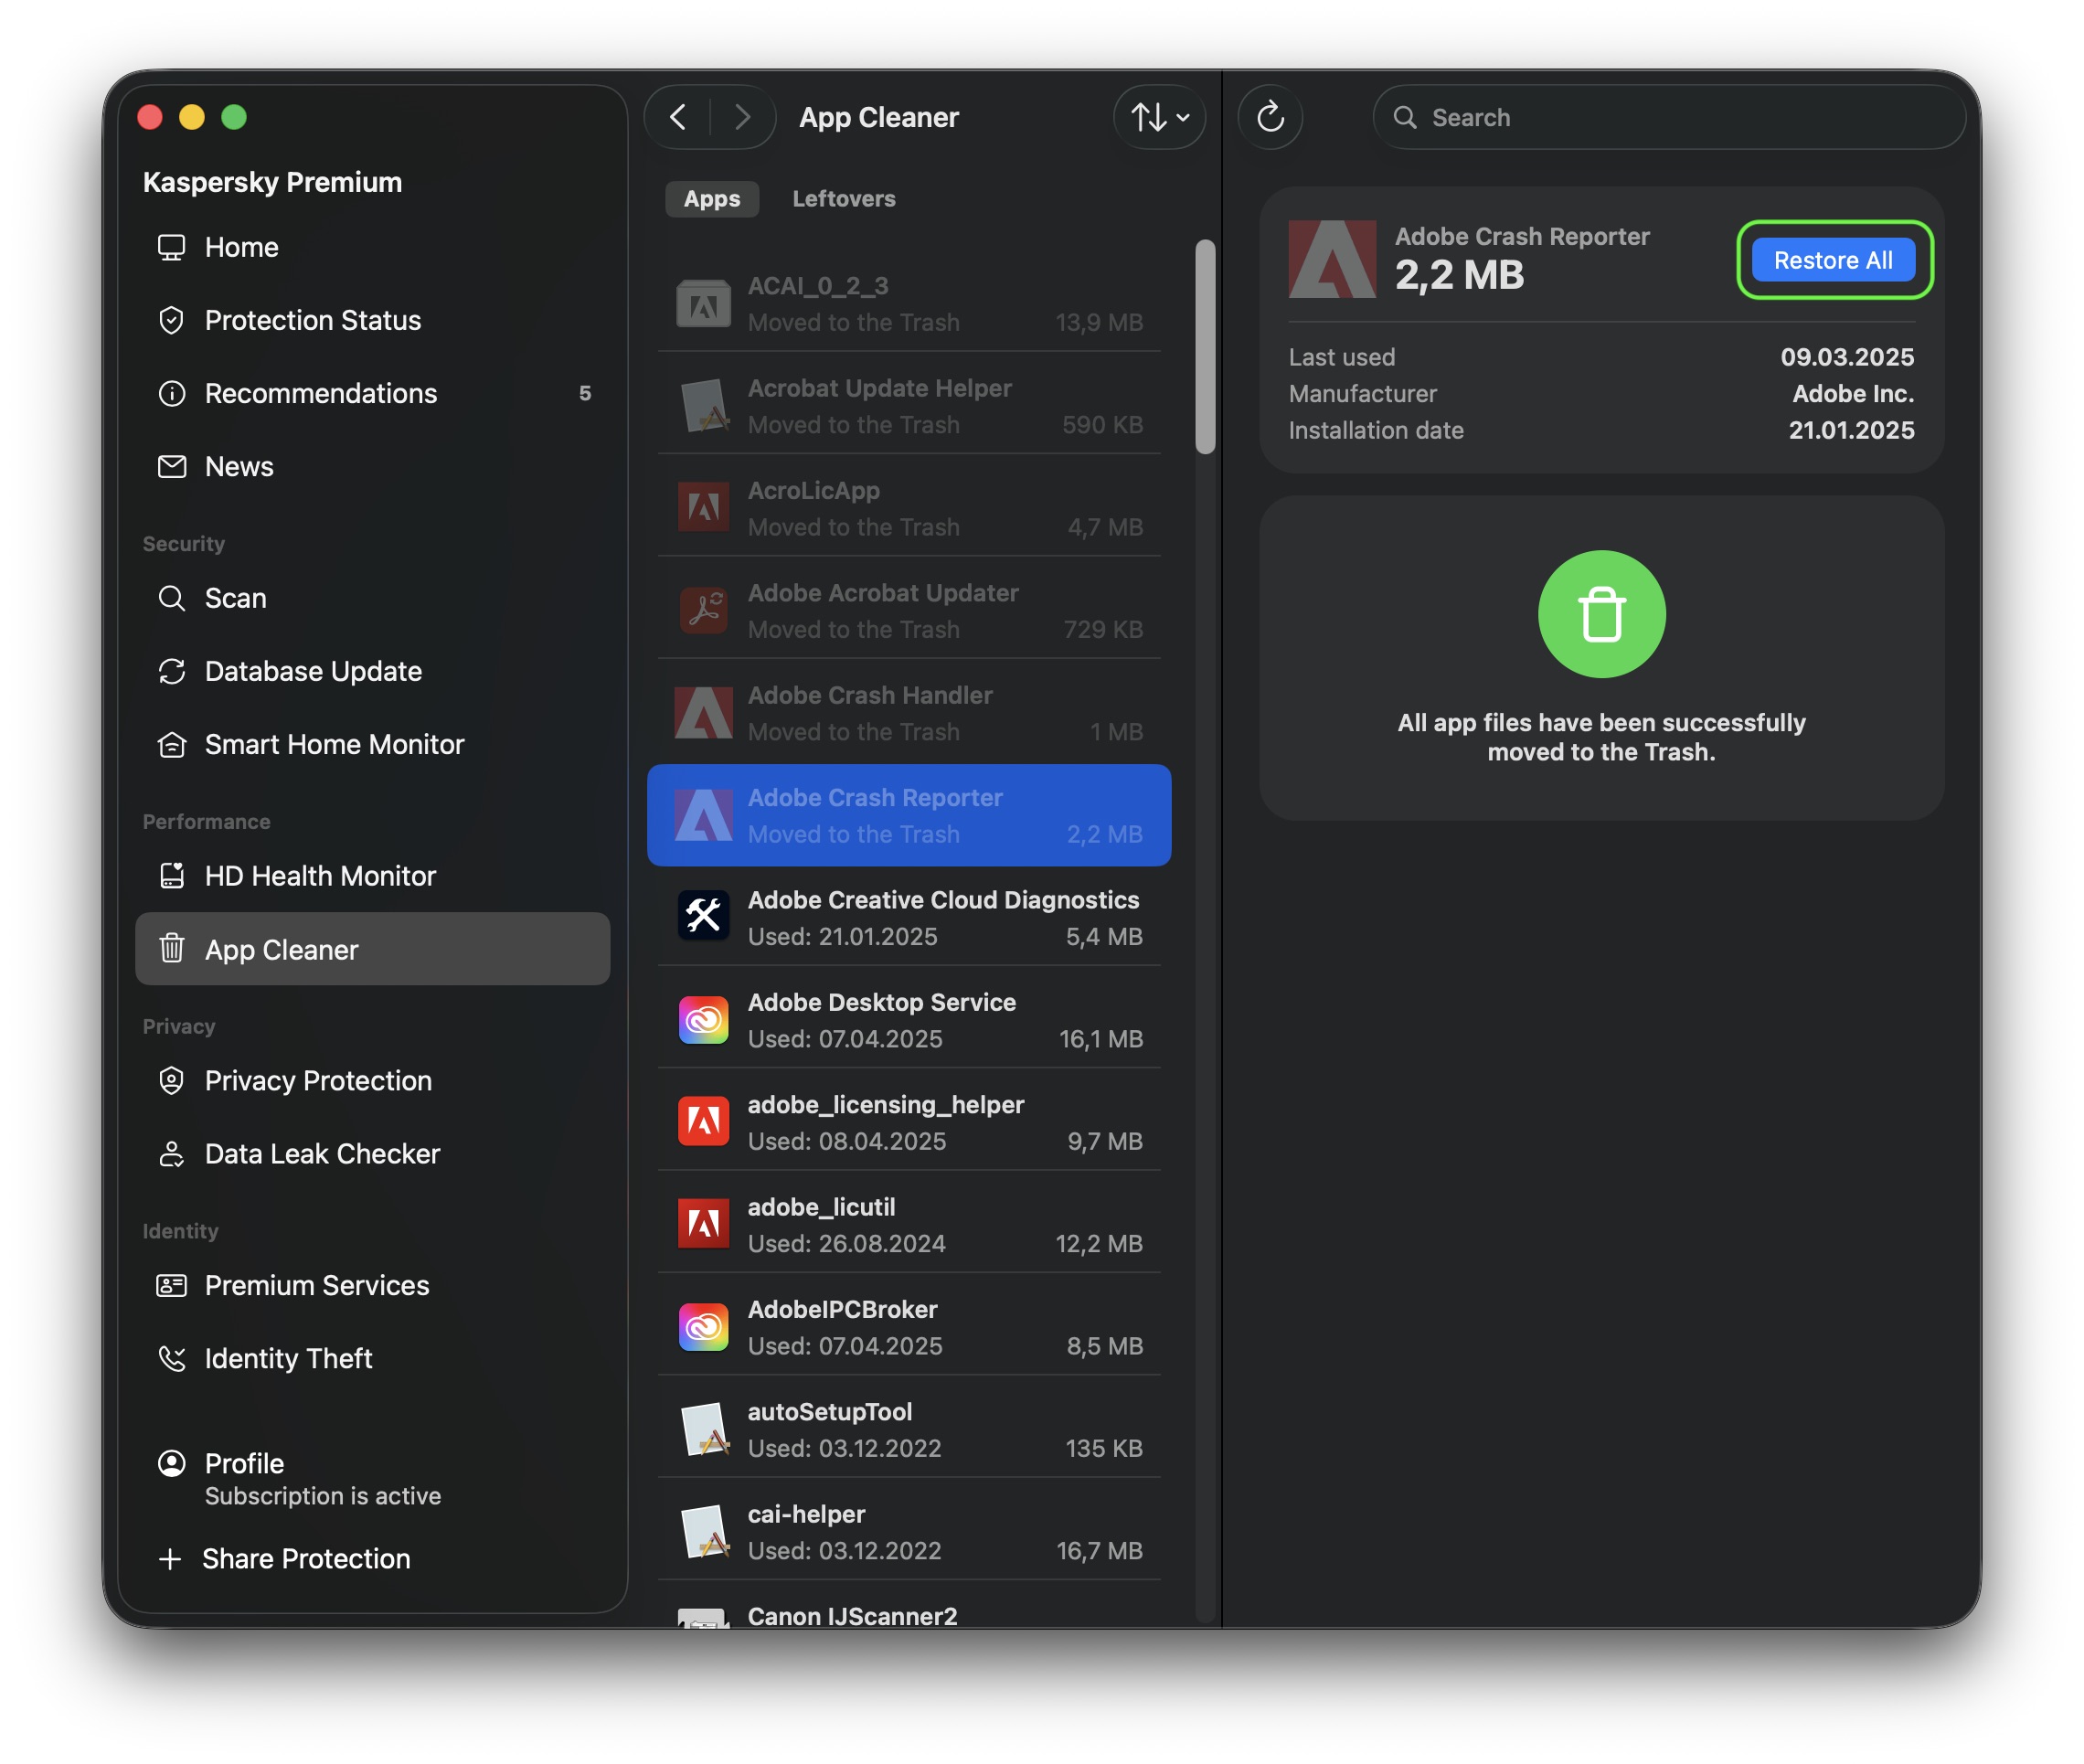Click the app list vertical scrollbar
Image resolution: width=2084 pixels, height=1764 pixels.
[x=1205, y=346]
